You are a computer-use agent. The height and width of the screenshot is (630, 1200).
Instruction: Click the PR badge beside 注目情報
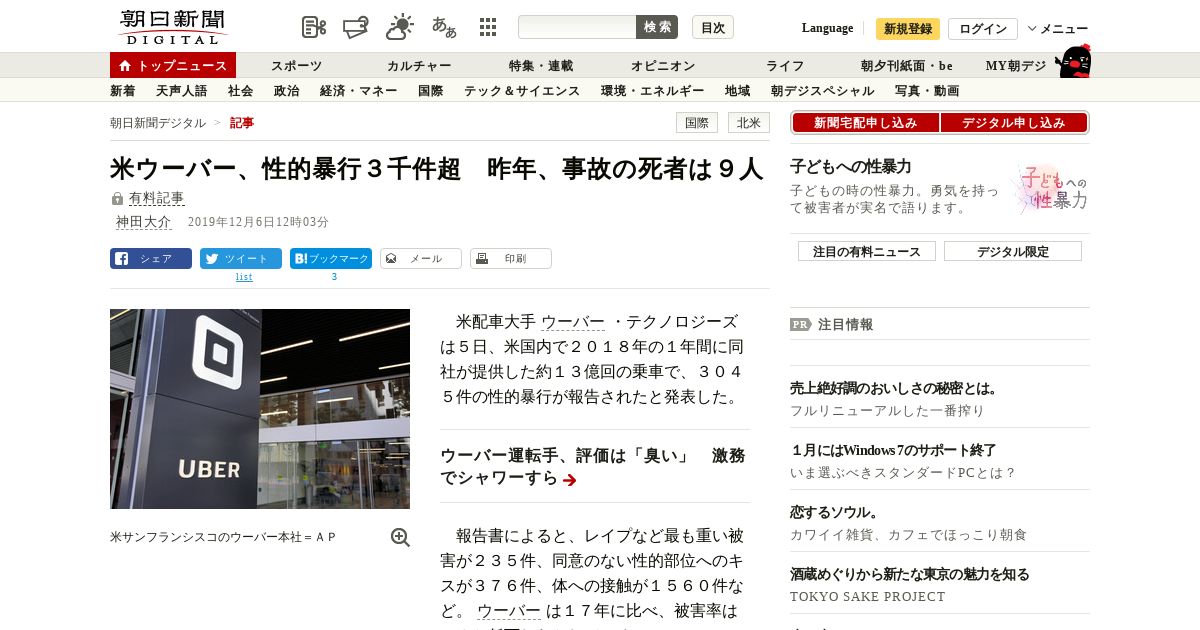pyautogui.click(x=800, y=324)
